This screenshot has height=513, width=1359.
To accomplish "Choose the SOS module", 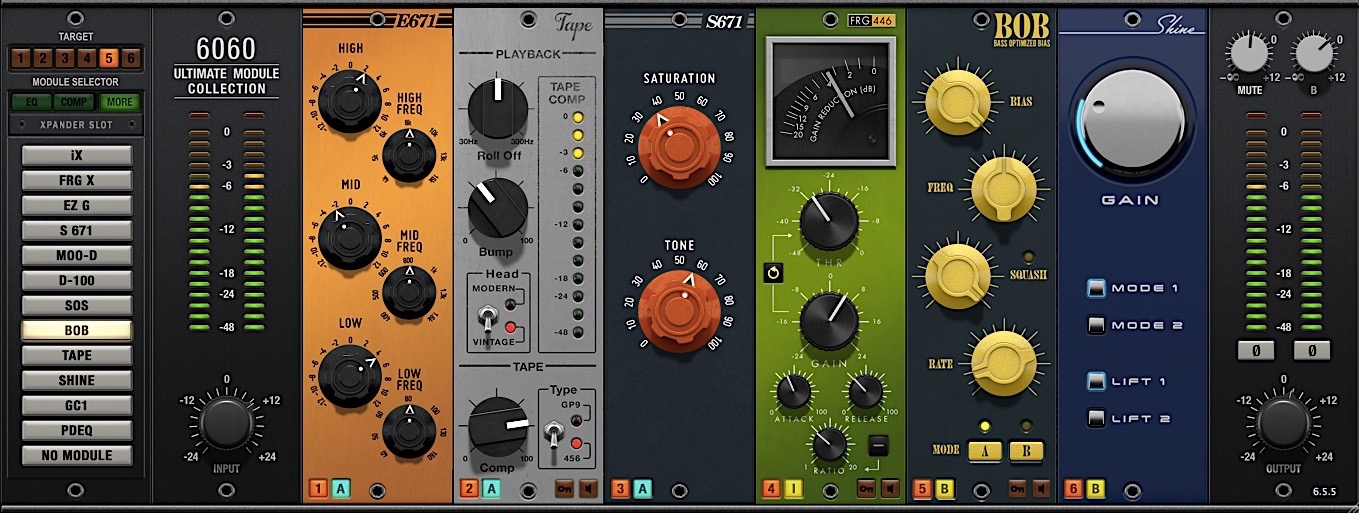I will 77,305.
